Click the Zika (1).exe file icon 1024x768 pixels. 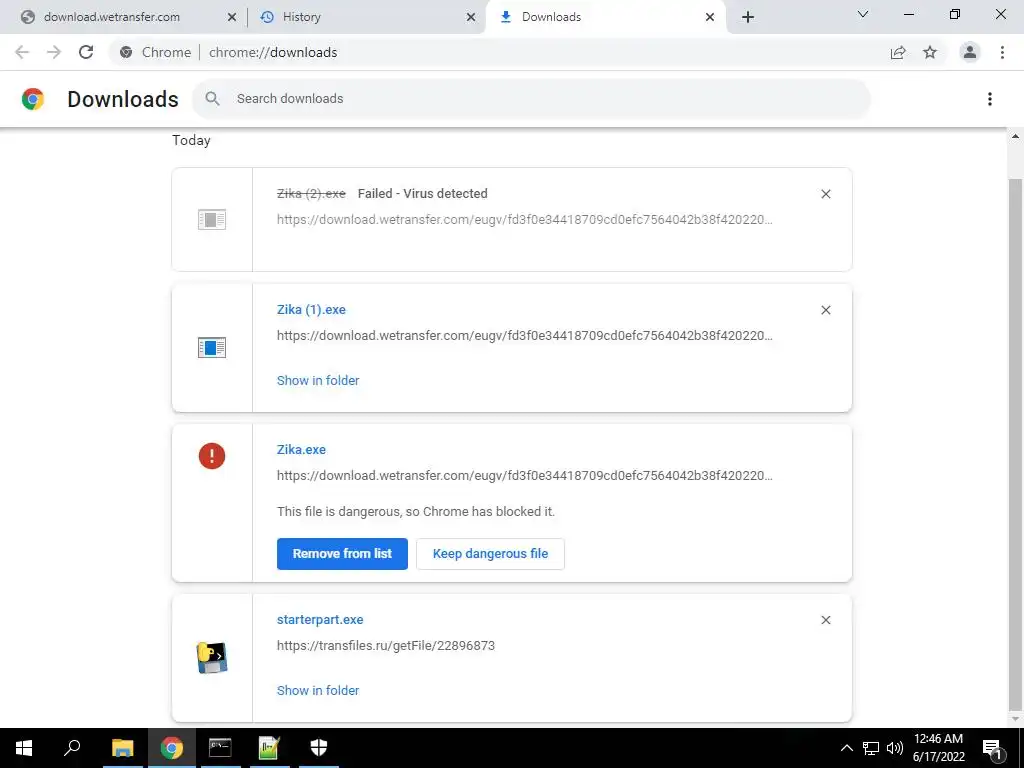click(212, 347)
